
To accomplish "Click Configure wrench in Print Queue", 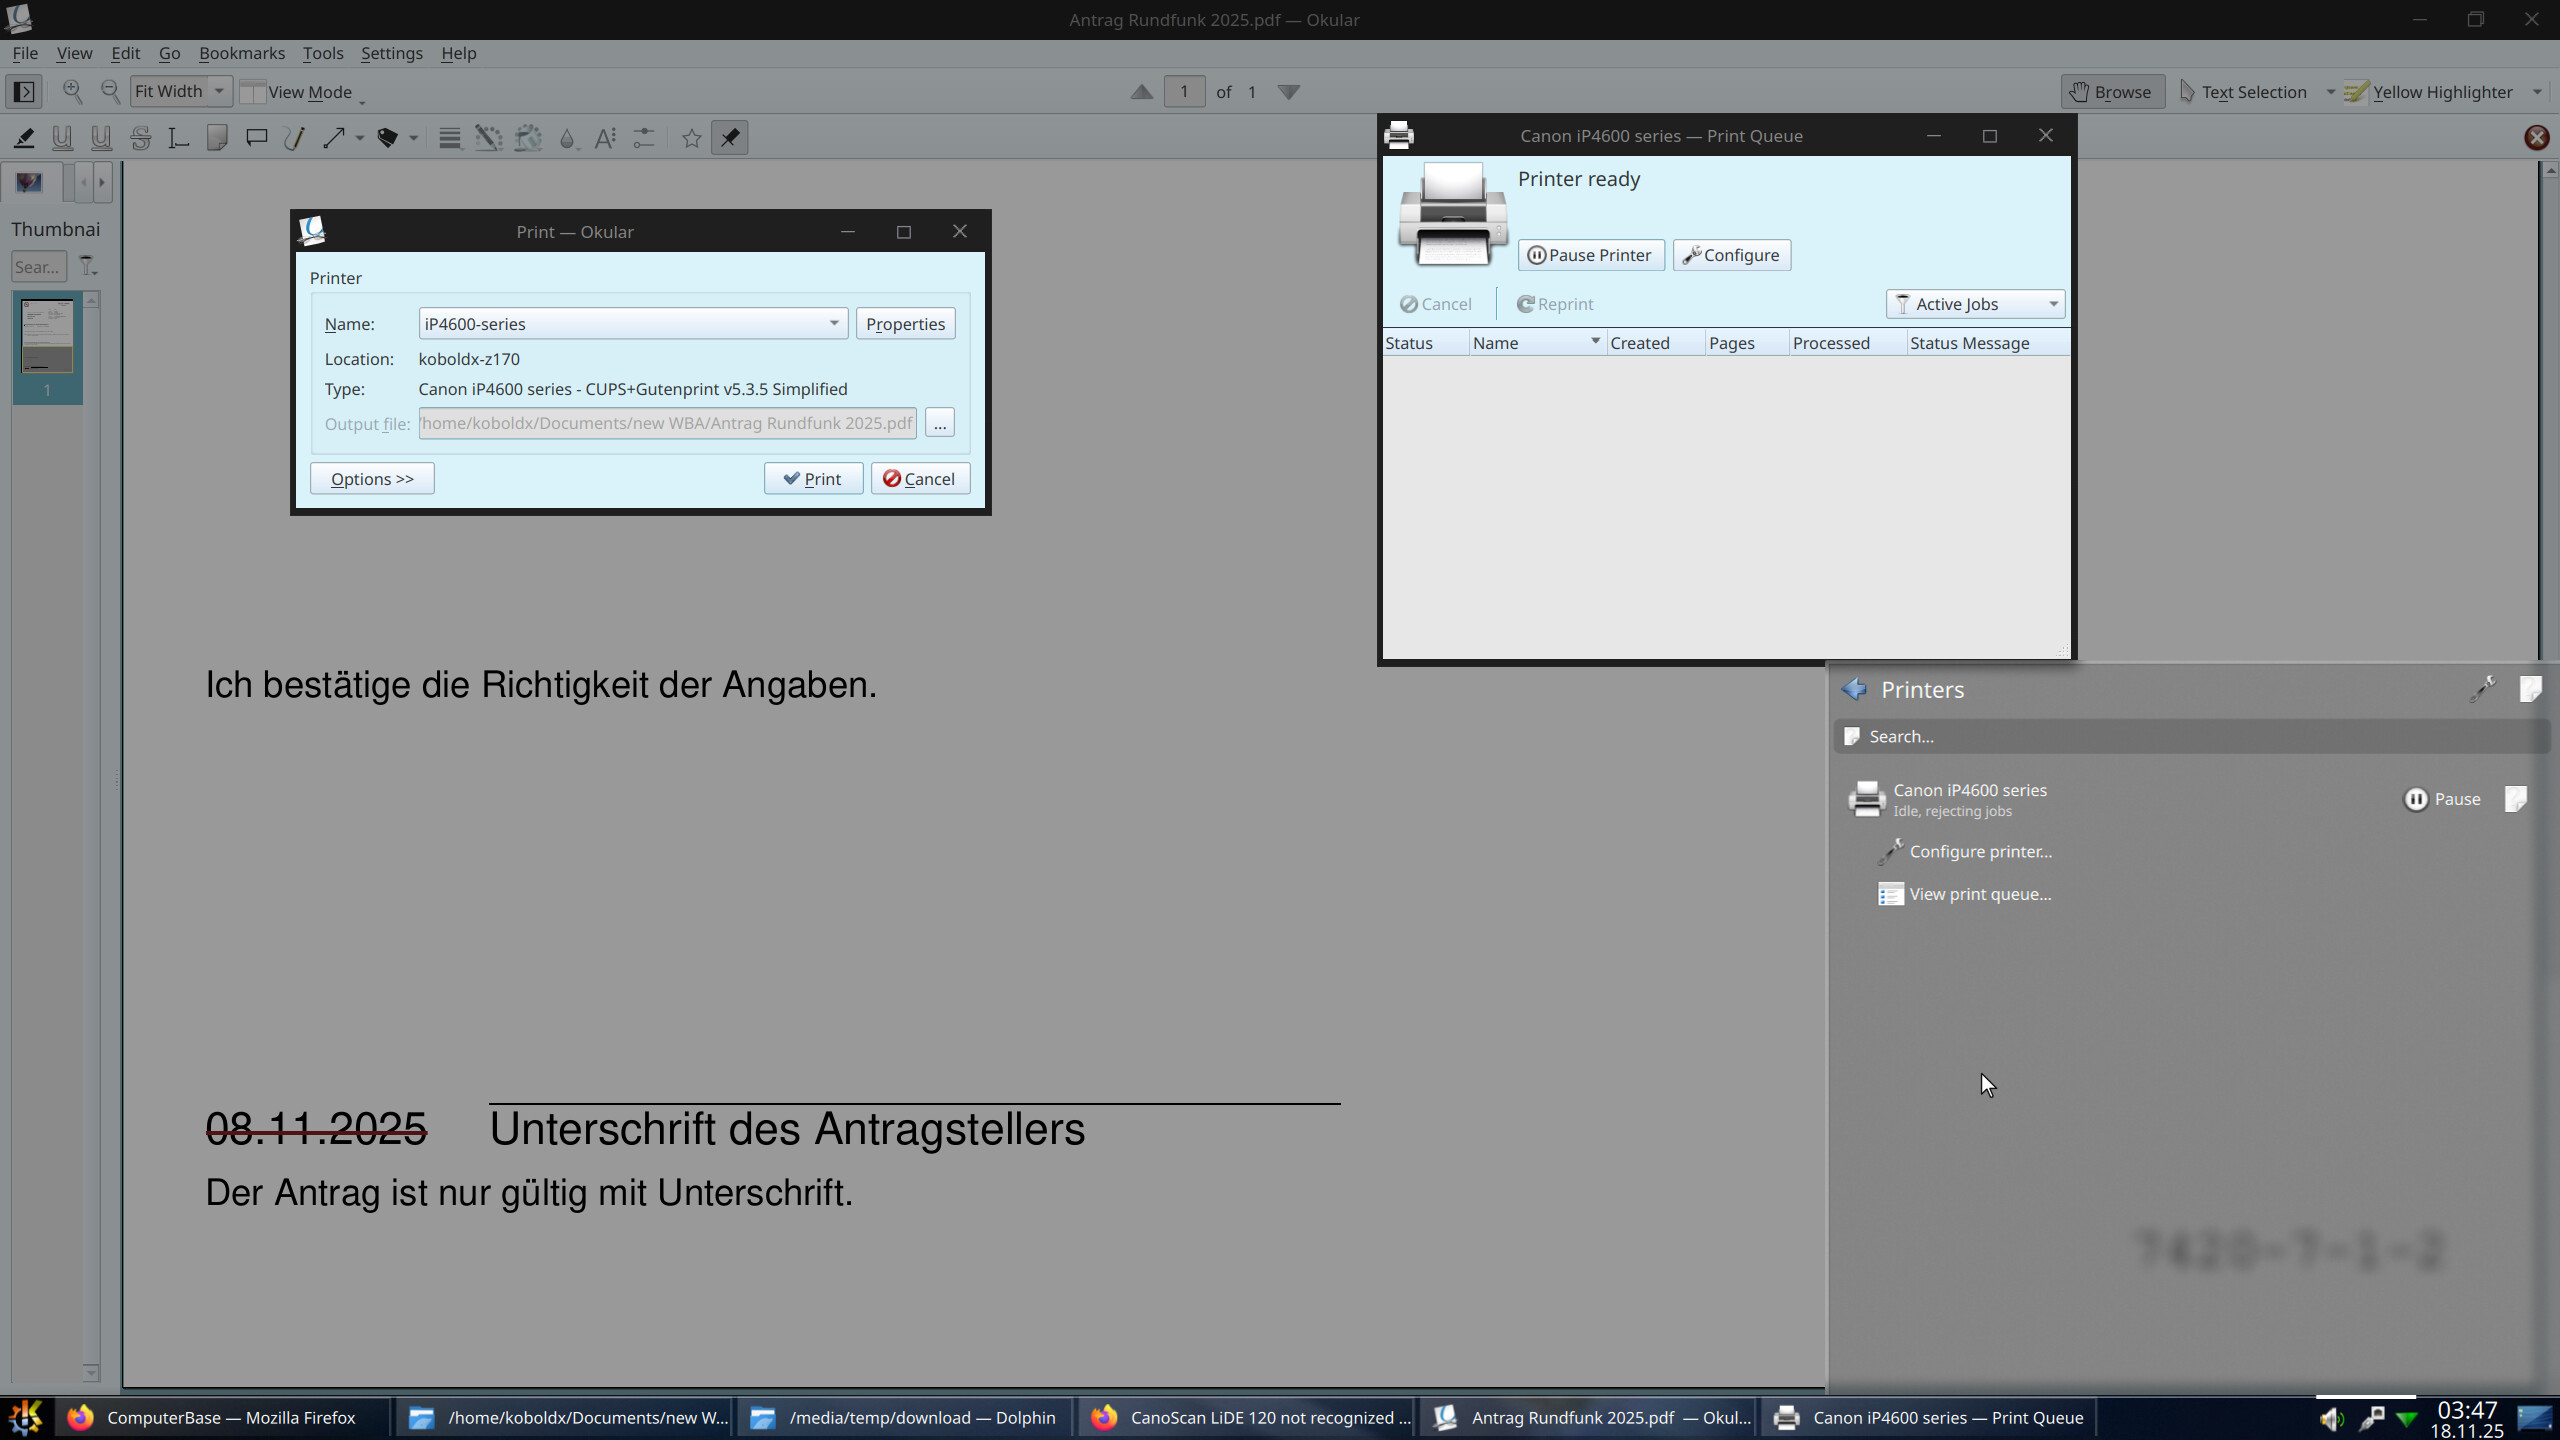I will point(1731,255).
